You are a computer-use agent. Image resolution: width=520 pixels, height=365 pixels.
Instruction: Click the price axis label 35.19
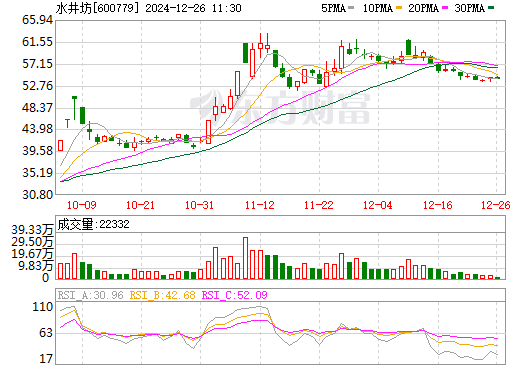click(x=37, y=173)
